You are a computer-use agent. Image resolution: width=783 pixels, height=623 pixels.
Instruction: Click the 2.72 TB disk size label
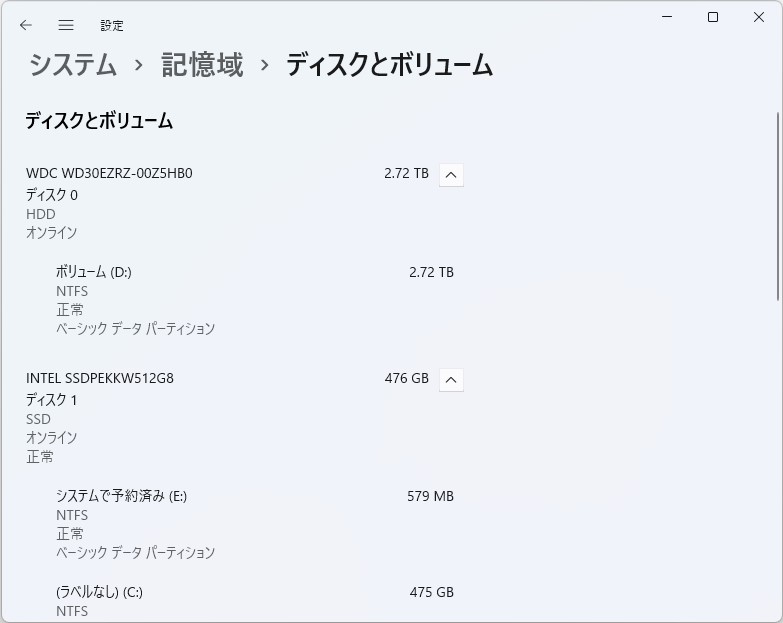pyautogui.click(x=406, y=173)
